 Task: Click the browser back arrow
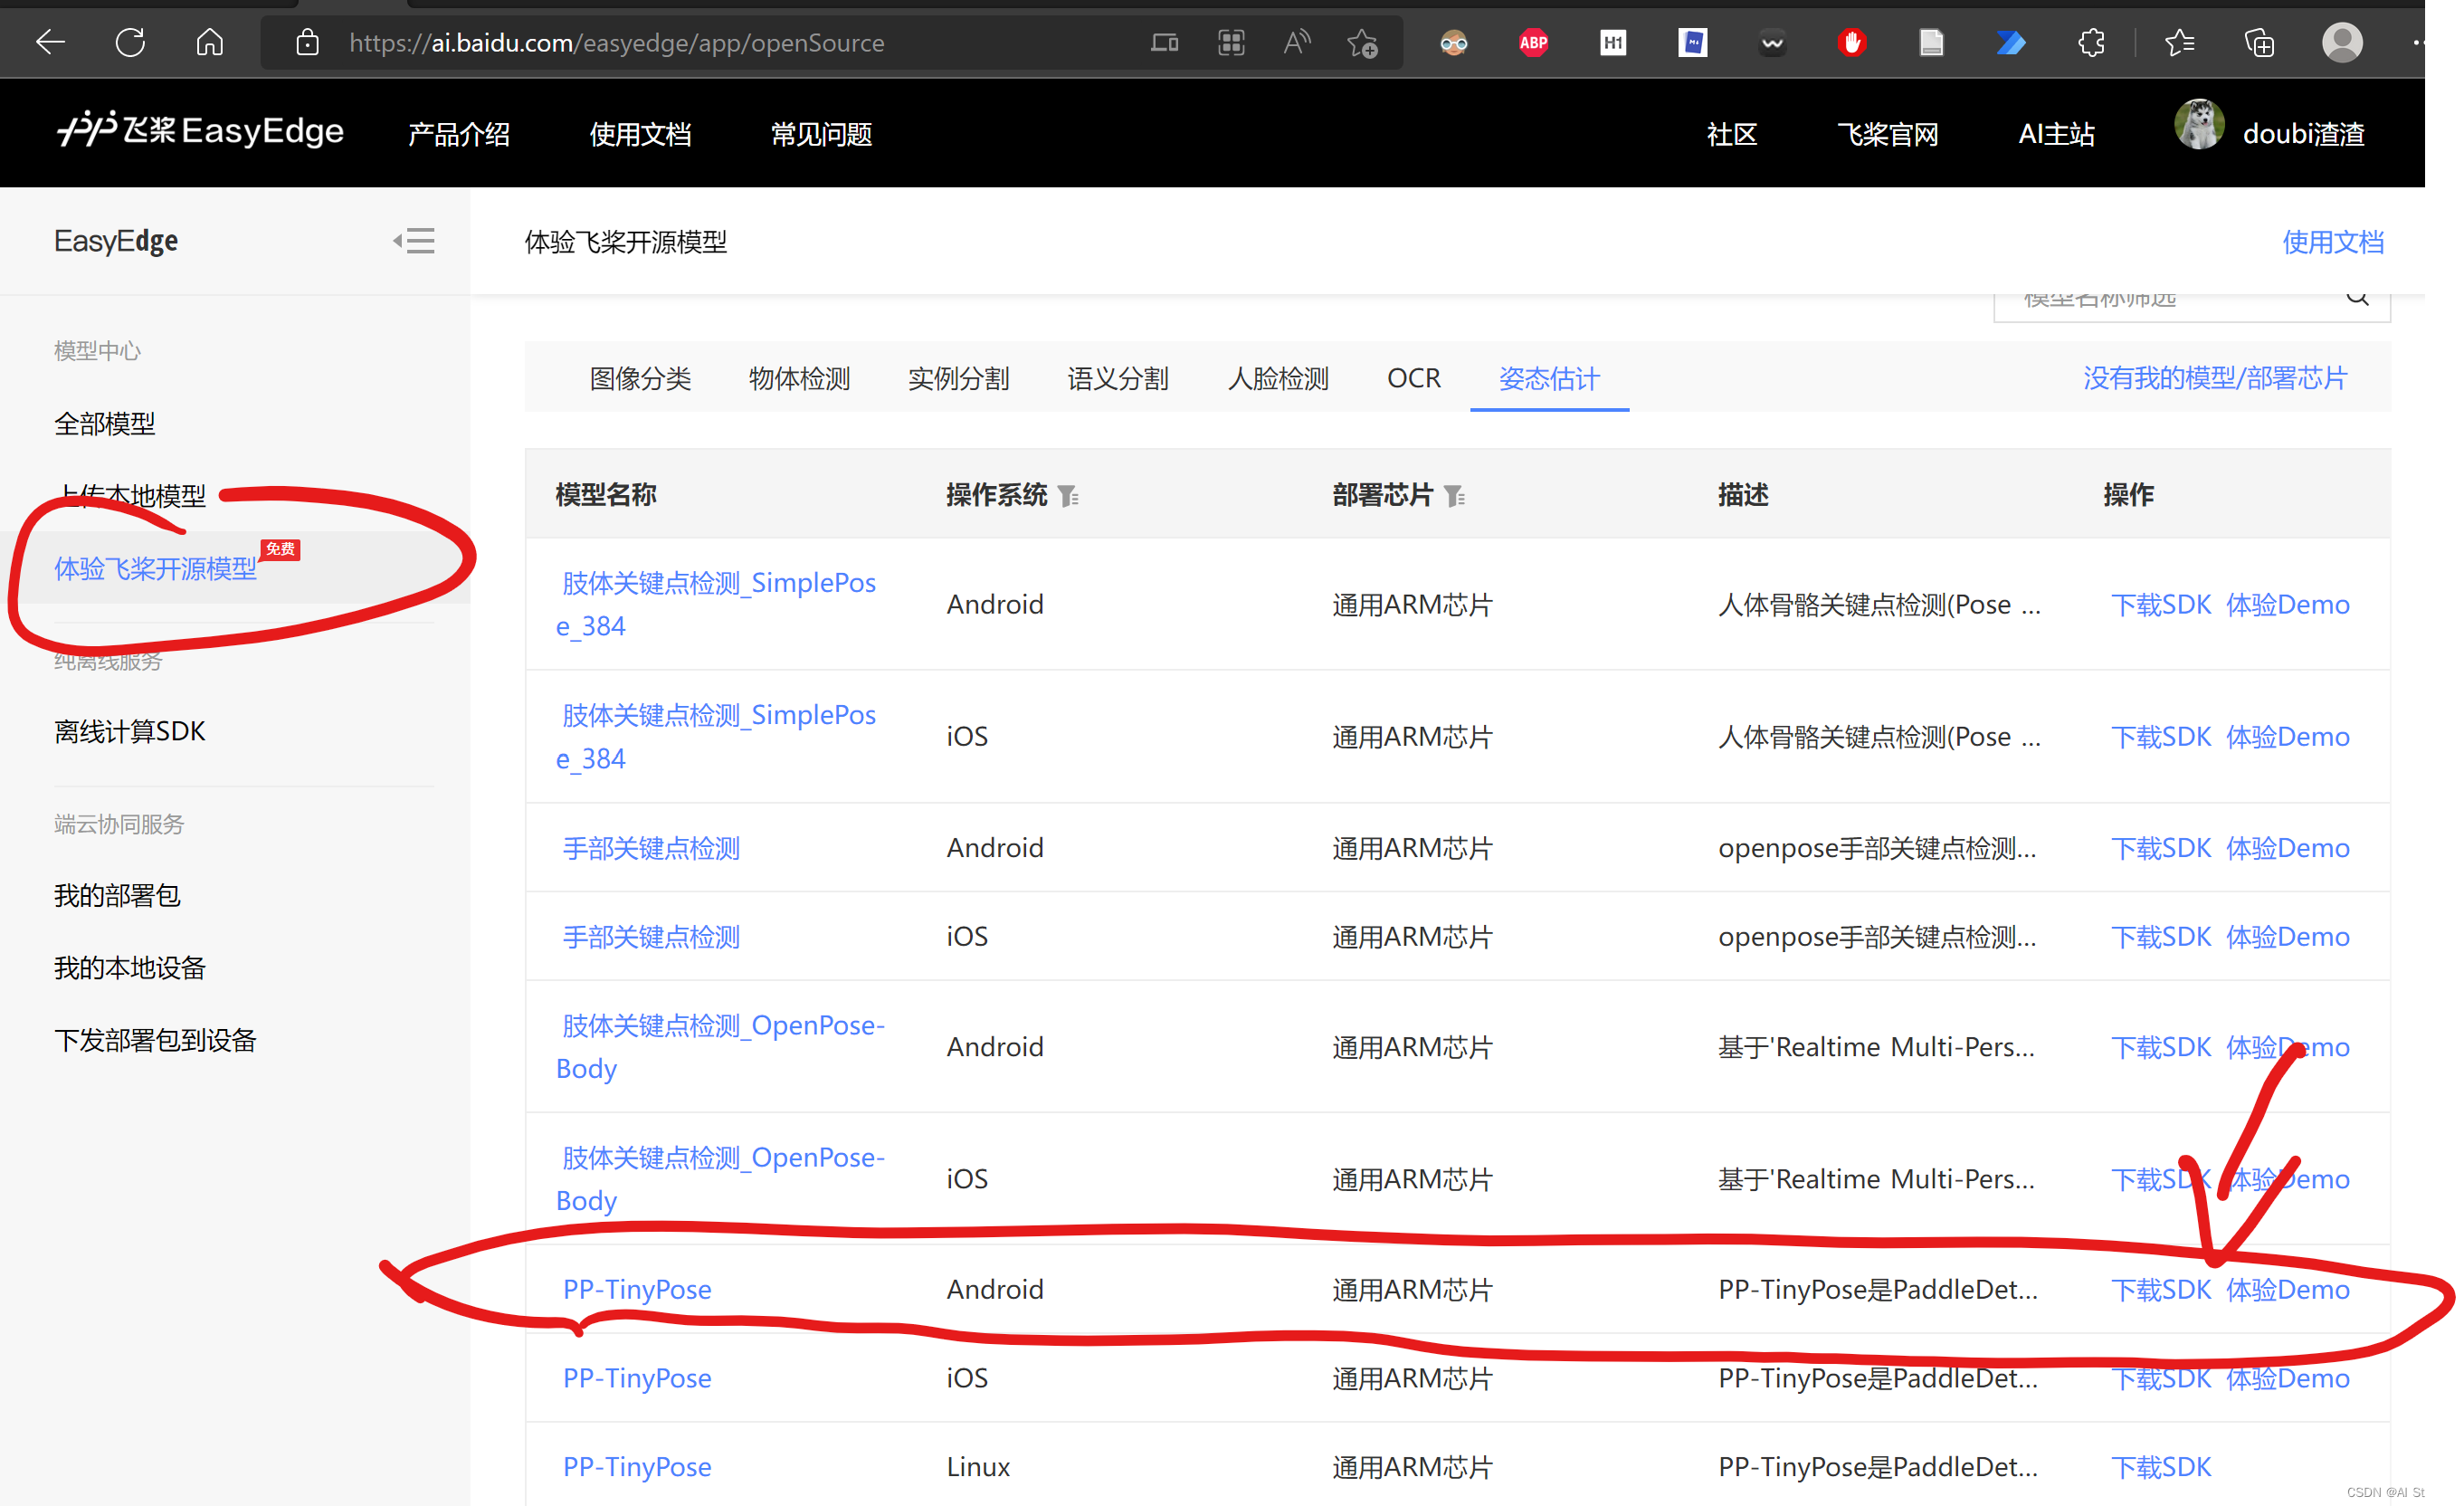tap(49, 42)
